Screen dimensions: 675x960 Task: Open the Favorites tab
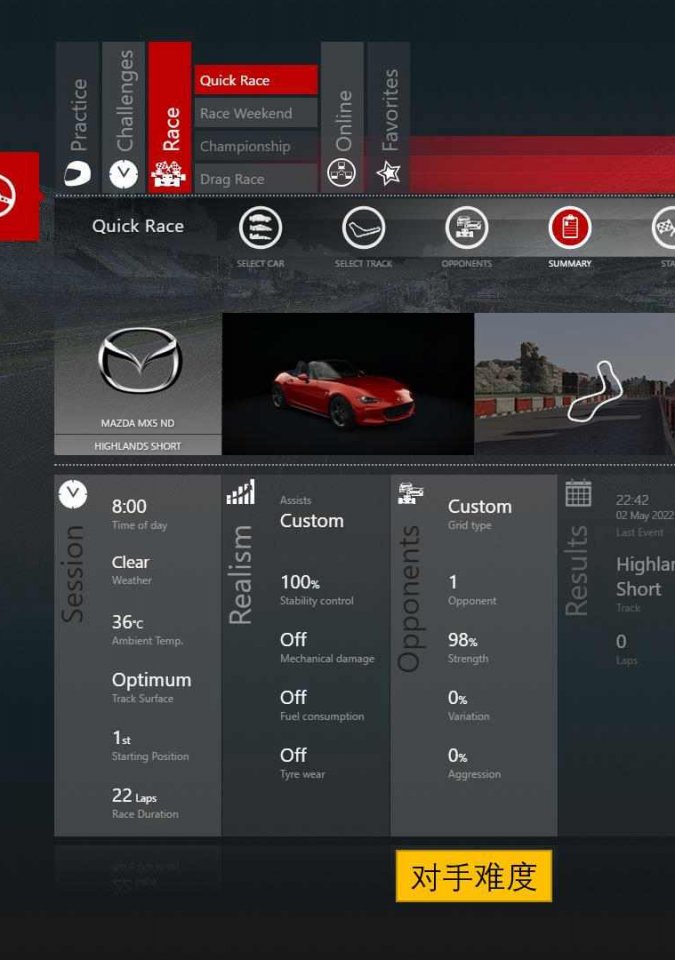pos(388,116)
